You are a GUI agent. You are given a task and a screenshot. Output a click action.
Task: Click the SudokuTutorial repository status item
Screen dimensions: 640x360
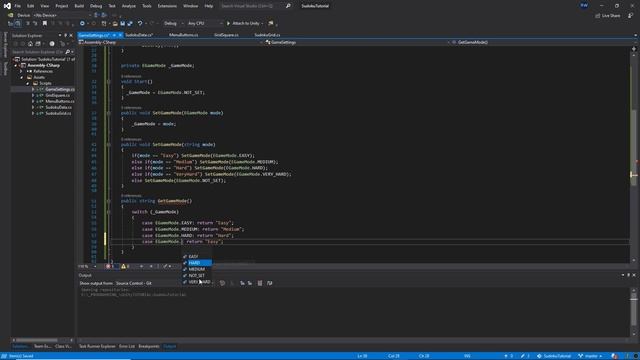tap(554, 356)
